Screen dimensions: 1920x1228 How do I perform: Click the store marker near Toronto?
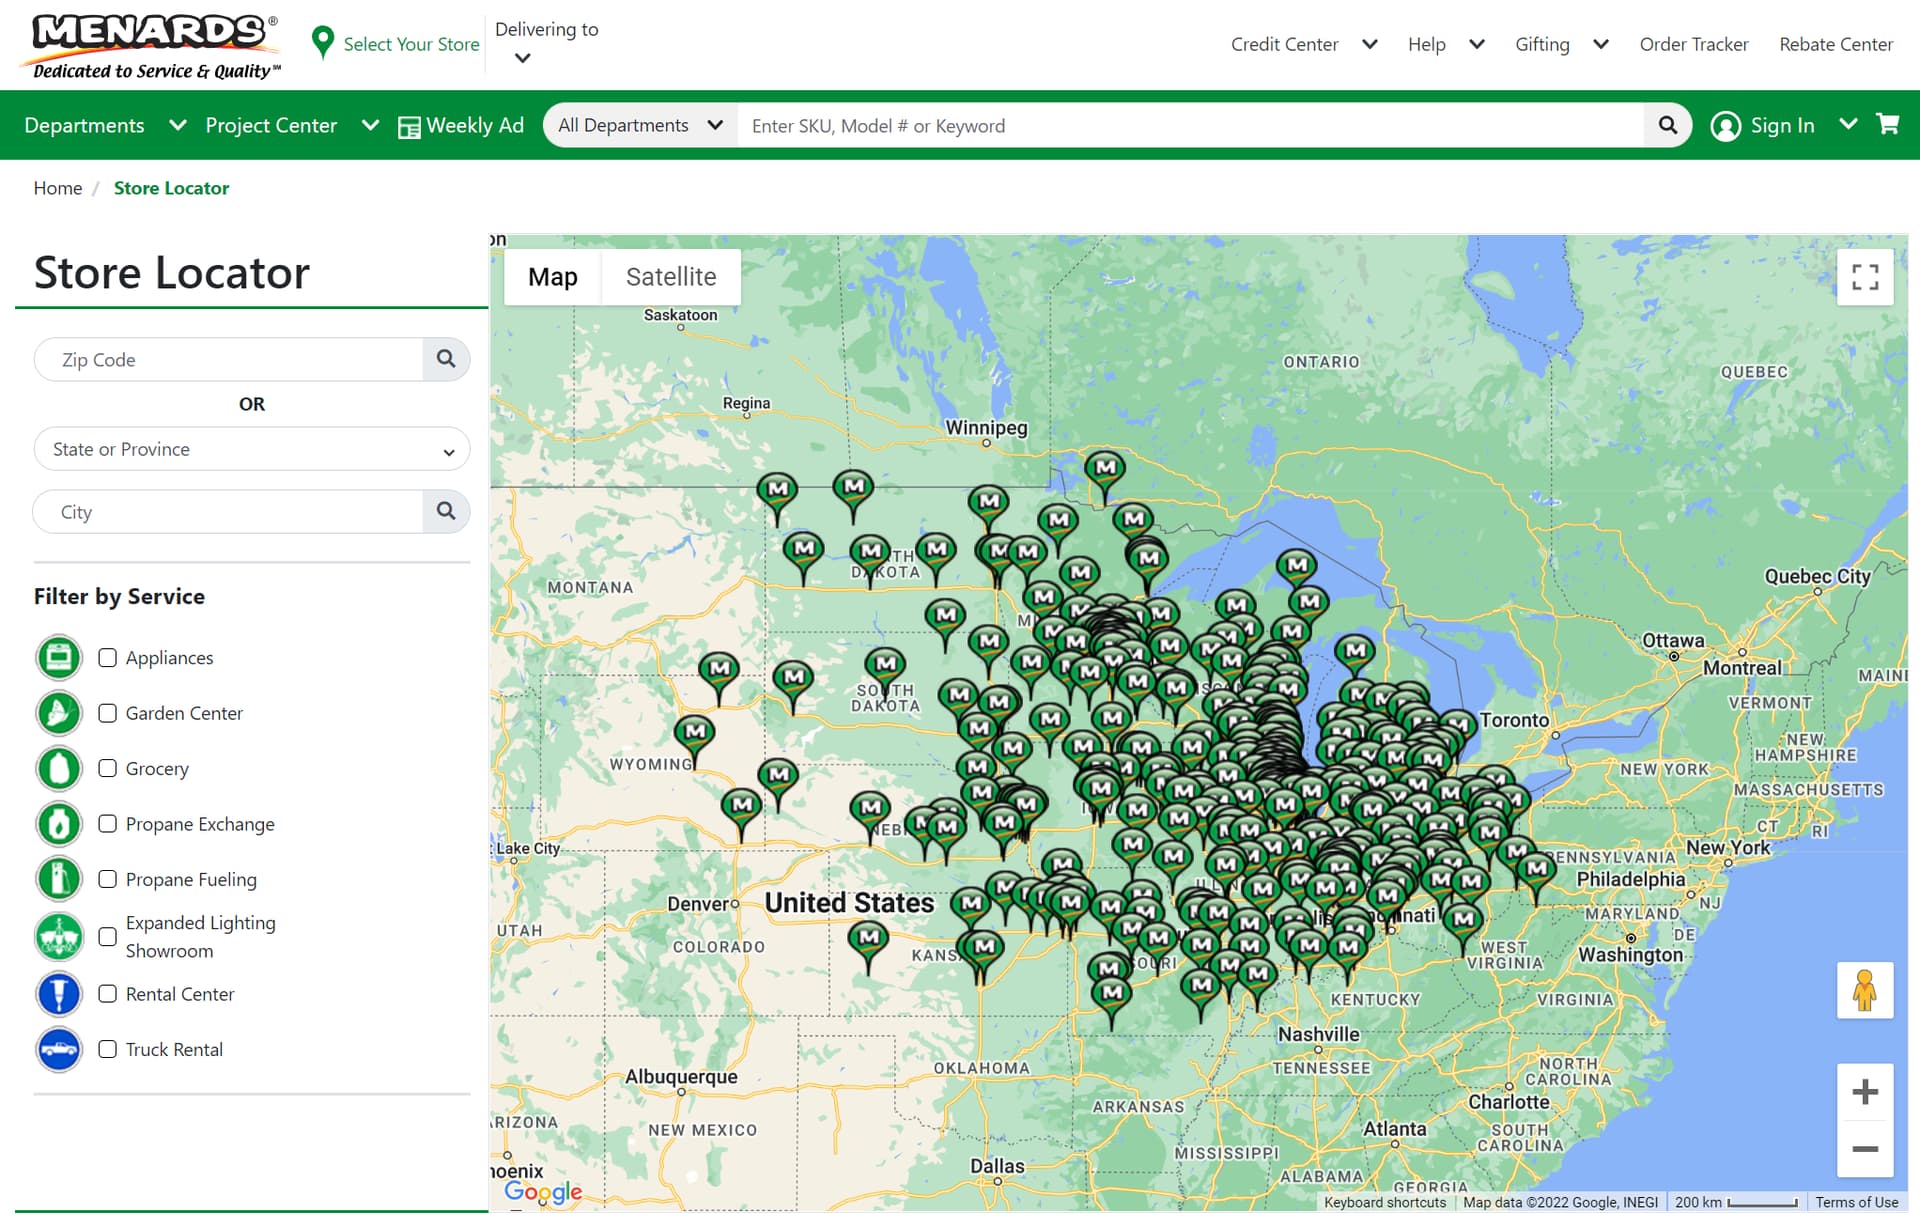tap(1457, 724)
